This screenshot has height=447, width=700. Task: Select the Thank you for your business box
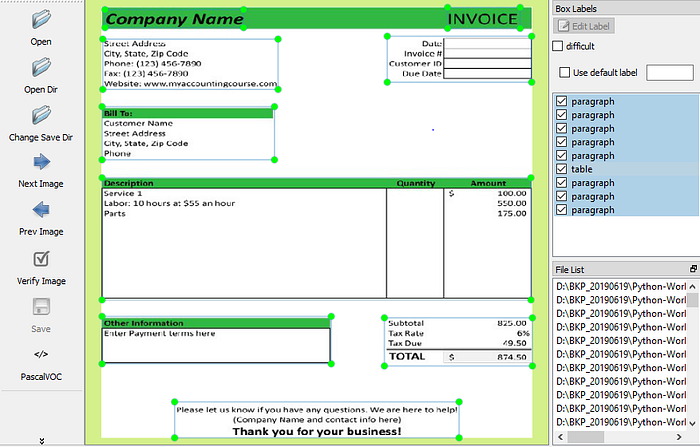[x=317, y=420]
